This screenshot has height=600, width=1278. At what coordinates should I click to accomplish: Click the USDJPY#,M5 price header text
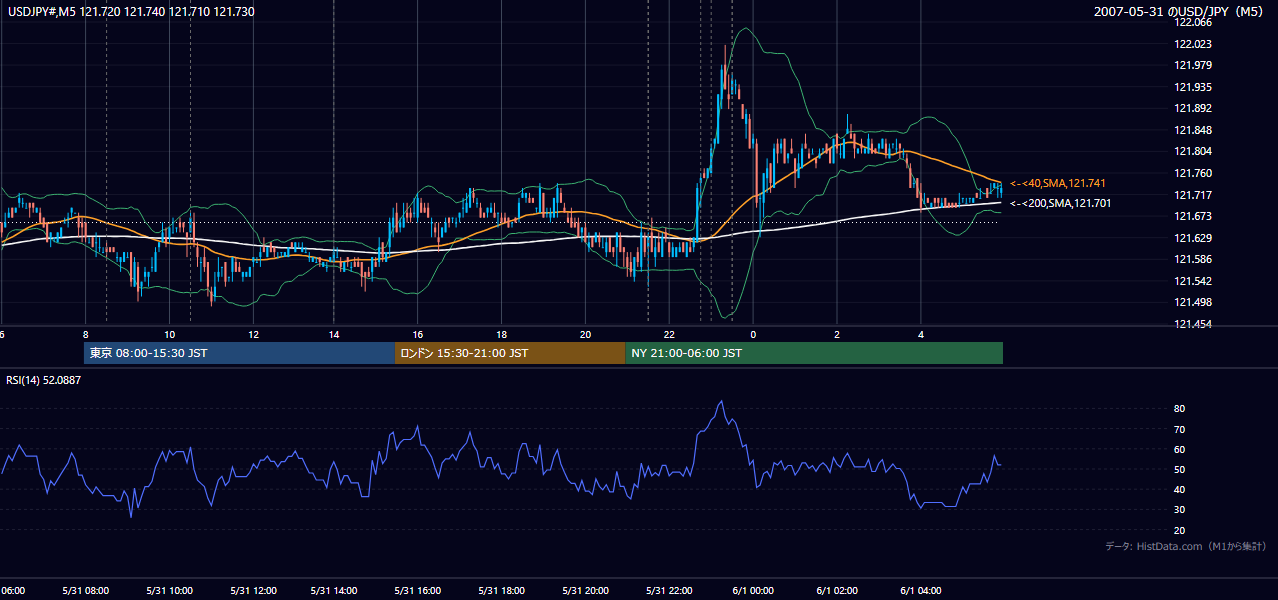coord(130,12)
